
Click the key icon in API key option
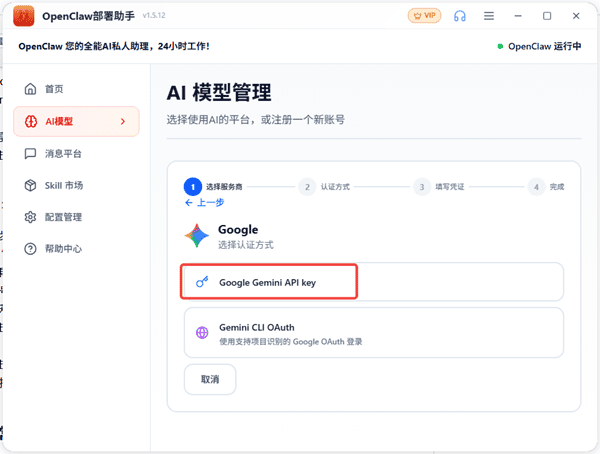(x=202, y=282)
